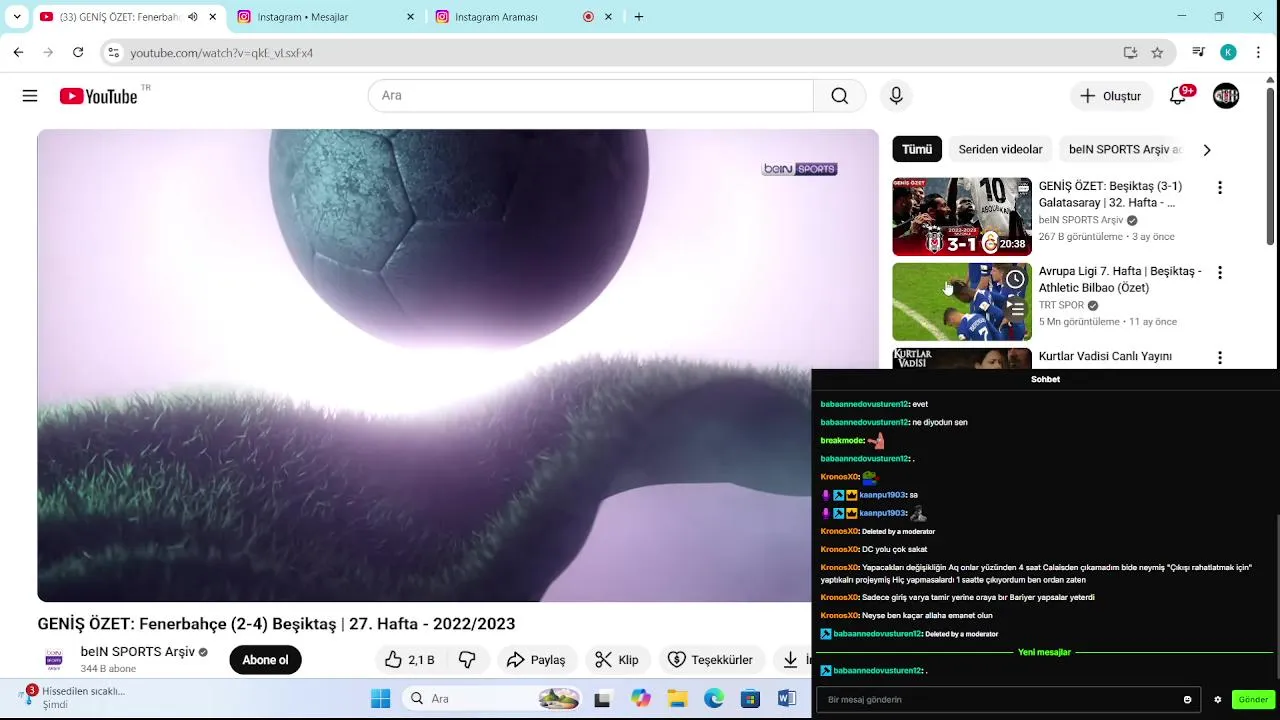Bookmark this page with the star icon

(1157, 52)
